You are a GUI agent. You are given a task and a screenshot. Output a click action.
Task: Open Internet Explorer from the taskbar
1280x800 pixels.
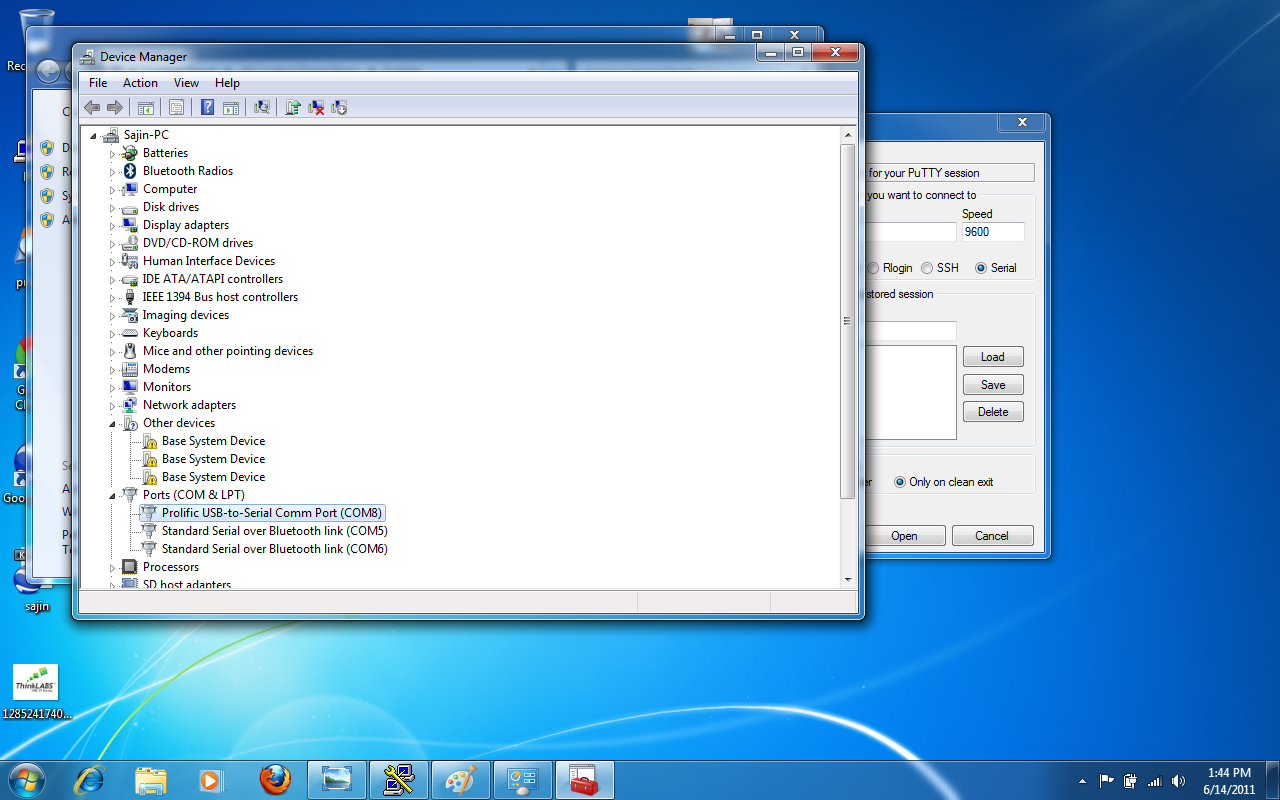click(90, 780)
